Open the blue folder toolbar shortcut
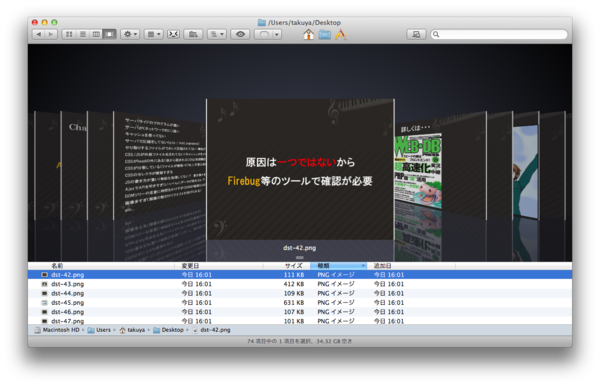This screenshot has width=600, height=386. pos(324,35)
